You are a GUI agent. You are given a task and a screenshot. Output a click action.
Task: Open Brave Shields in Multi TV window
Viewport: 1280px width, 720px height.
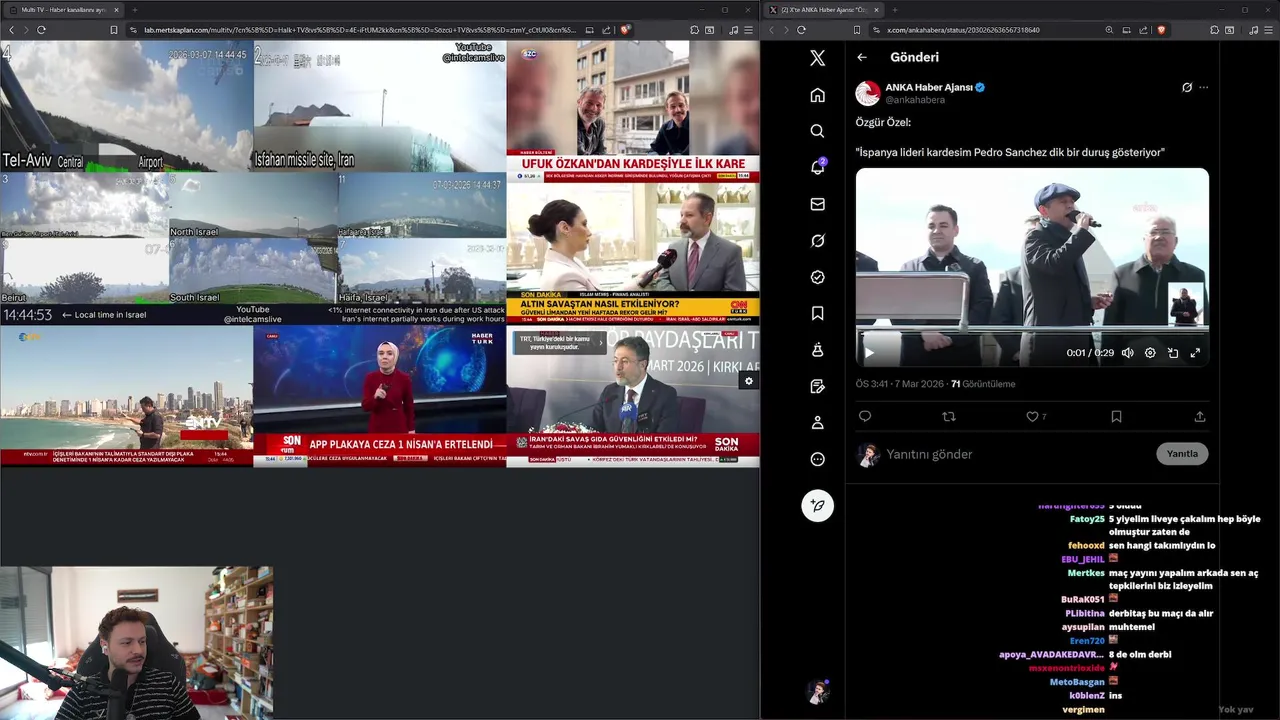625,30
